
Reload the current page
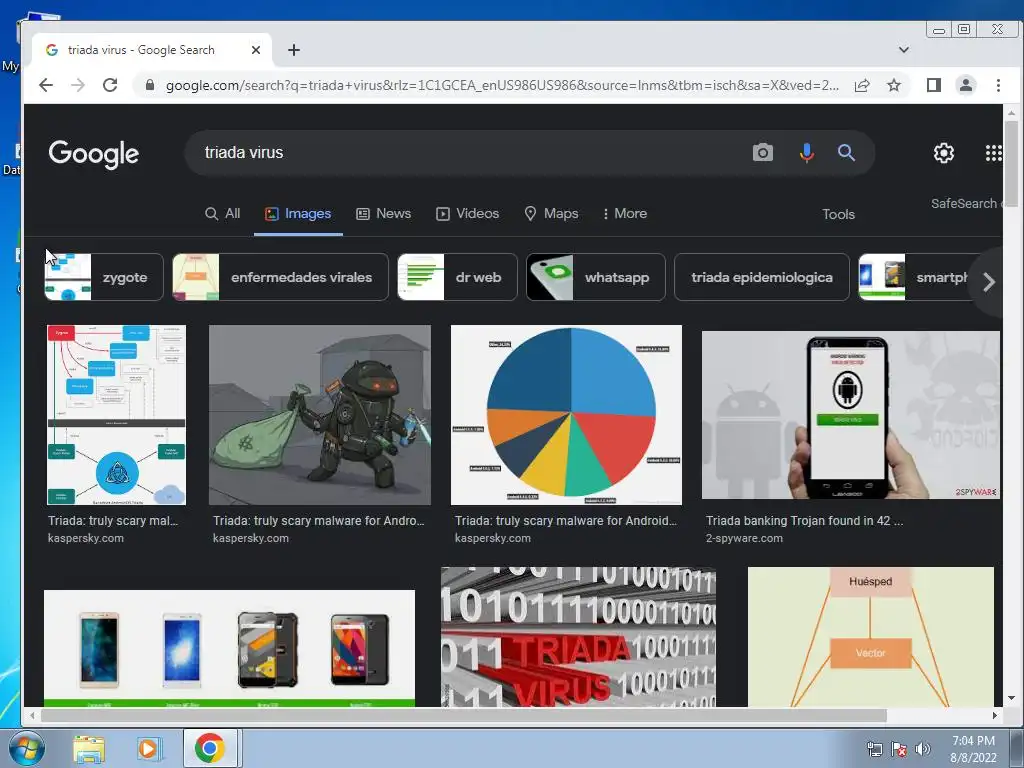[x=110, y=85]
